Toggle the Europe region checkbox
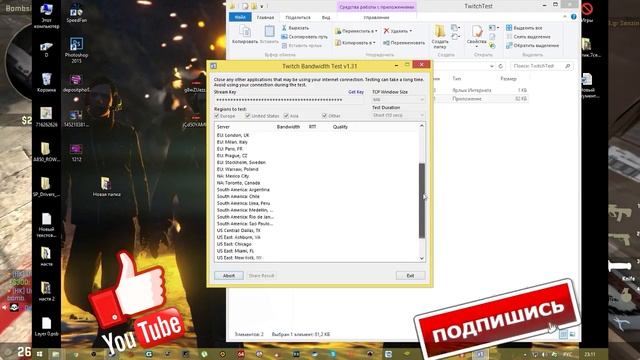640x360 pixels. point(217,116)
